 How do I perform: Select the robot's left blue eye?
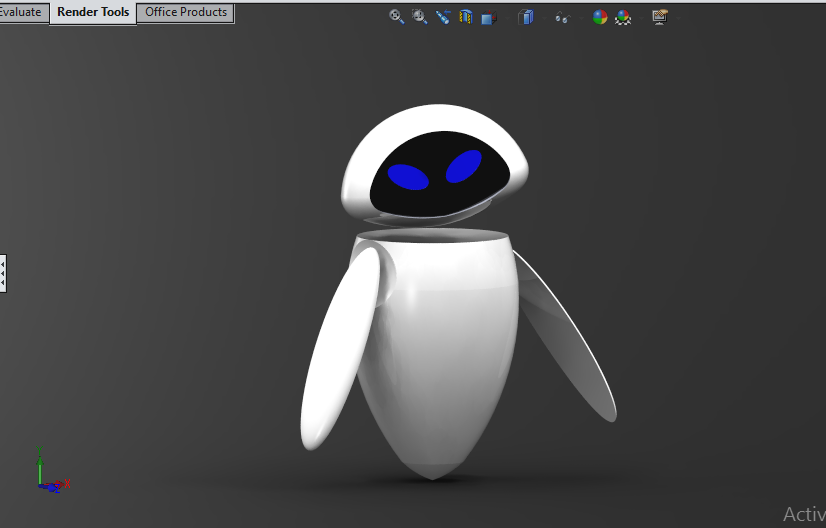pyautogui.click(x=408, y=177)
